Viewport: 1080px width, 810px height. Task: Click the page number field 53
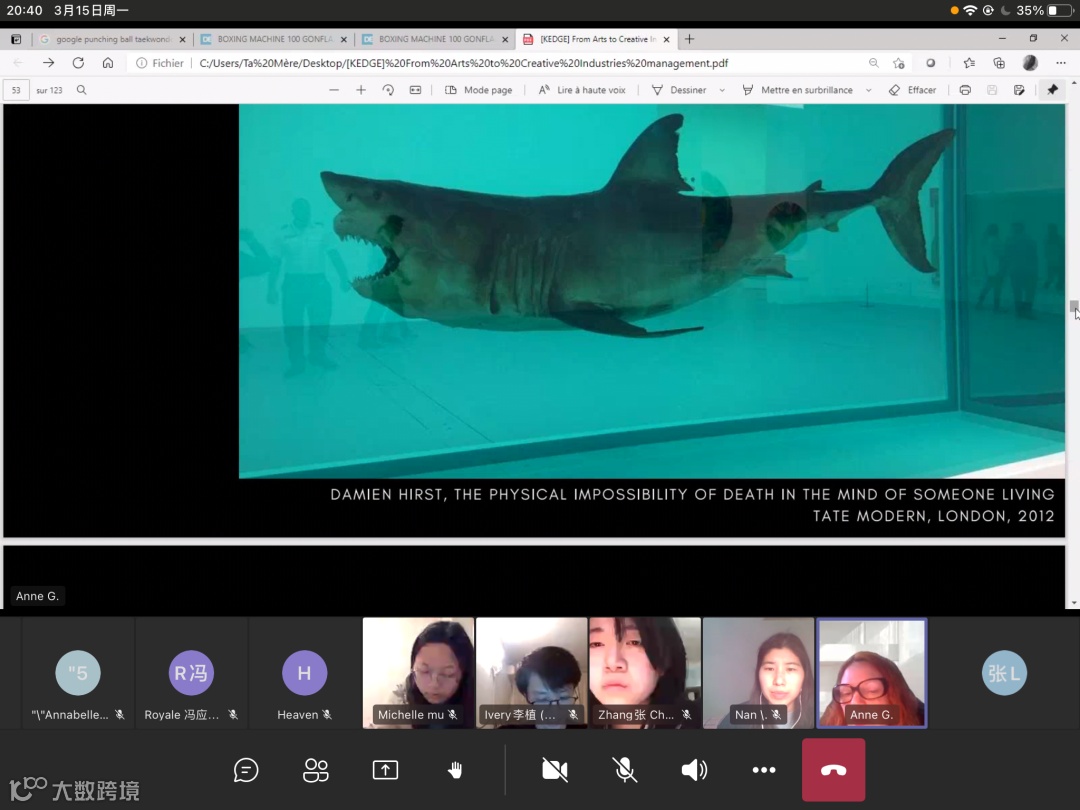(16, 90)
